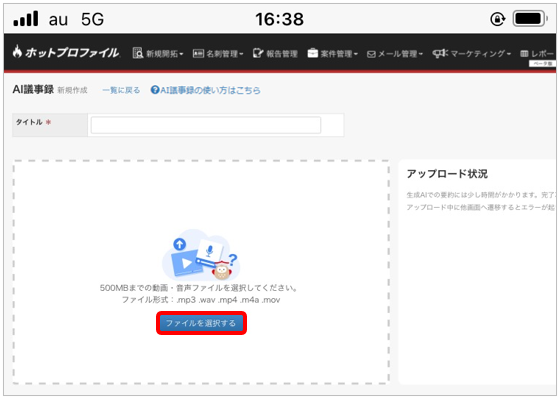The width and height of the screenshot is (558, 397).
Task: Click the AI議事録 page heading
Action: 33,89
